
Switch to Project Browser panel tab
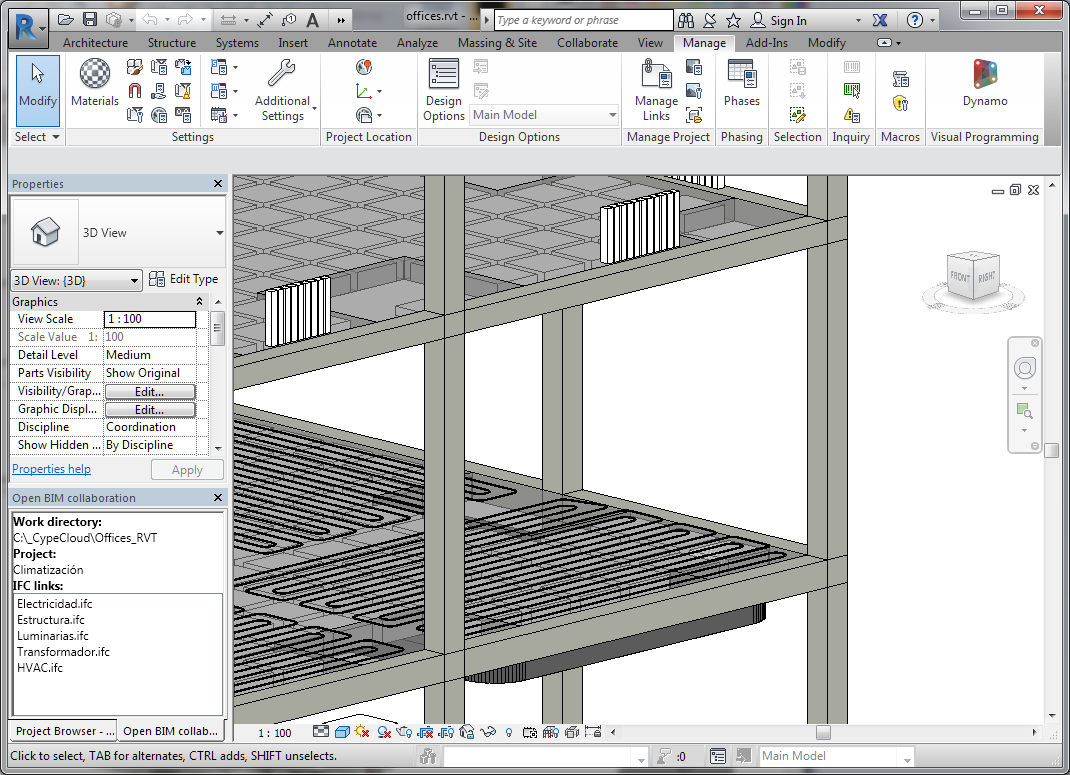click(x=64, y=731)
